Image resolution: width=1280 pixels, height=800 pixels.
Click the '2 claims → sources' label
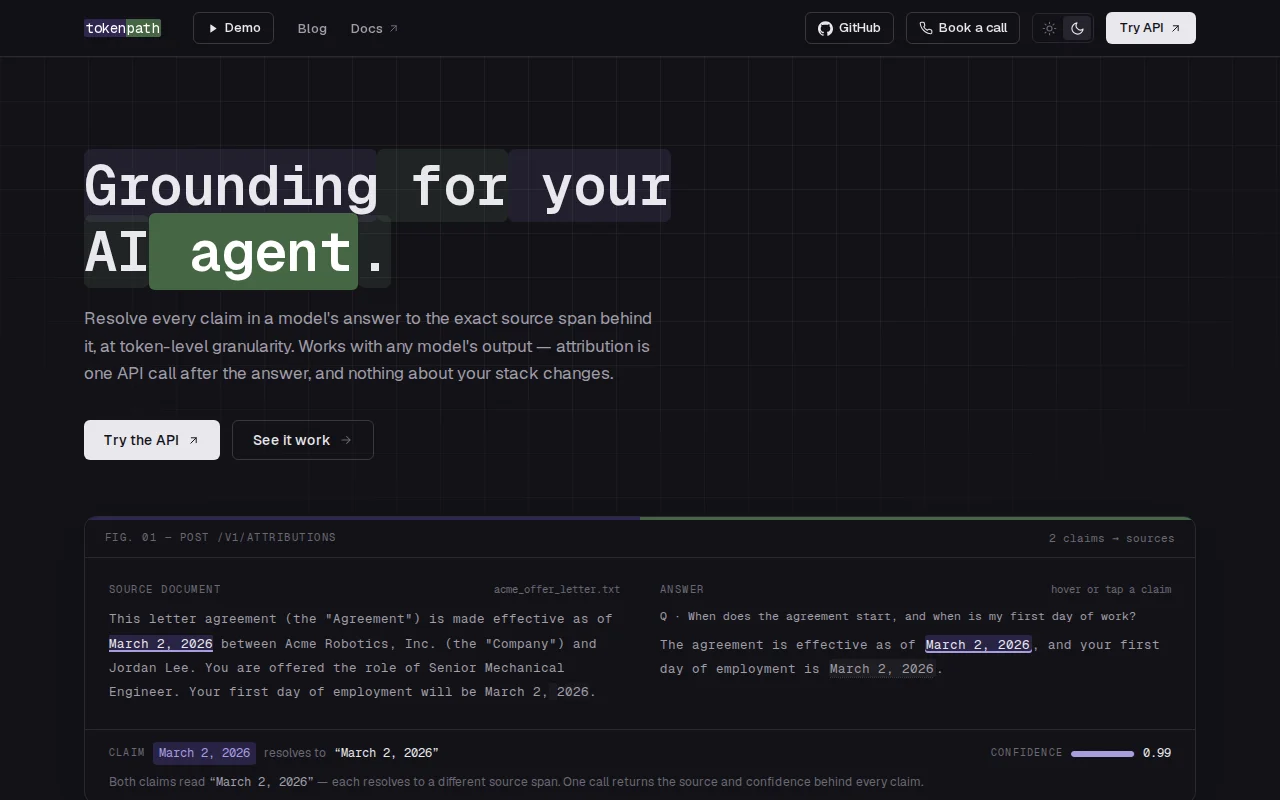pyautogui.click(x=1112, y=538)
